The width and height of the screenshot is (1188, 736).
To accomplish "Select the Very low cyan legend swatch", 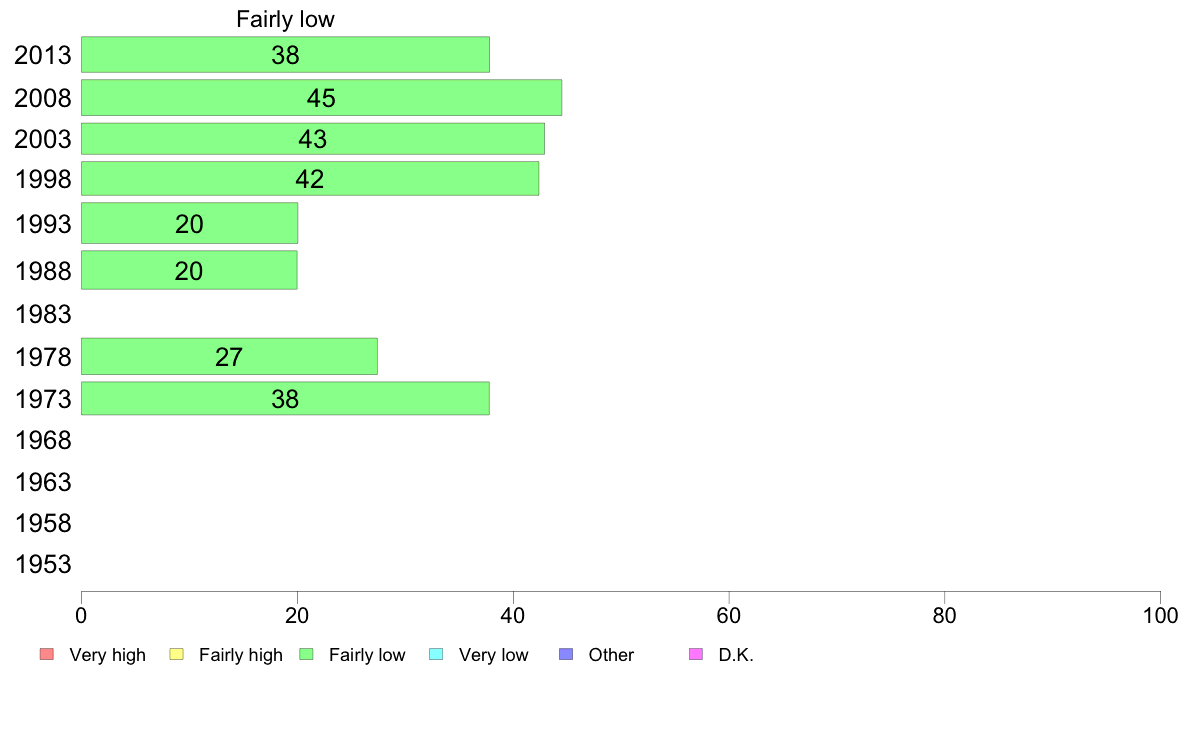I will click(x=436, y=654).
